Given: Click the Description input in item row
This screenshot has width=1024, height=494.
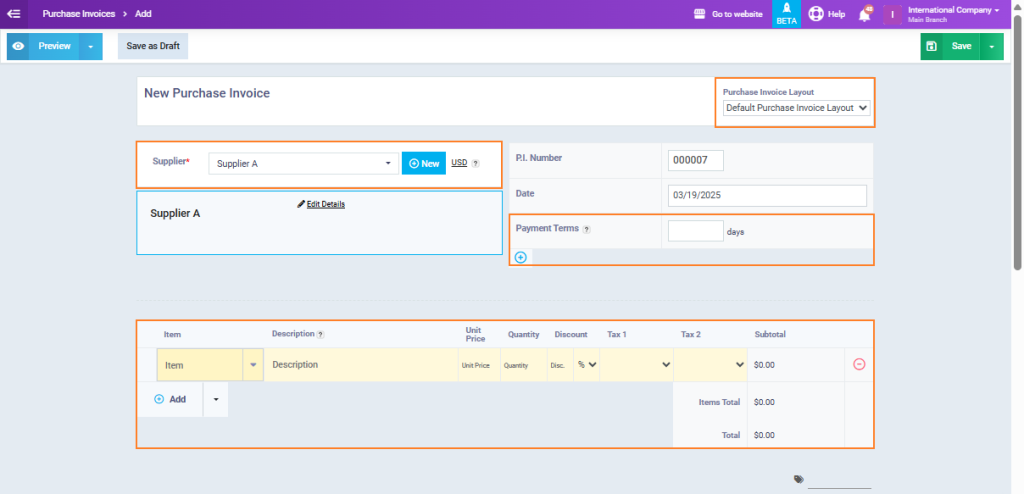Looking at the screenshot, I should (361, 365).
